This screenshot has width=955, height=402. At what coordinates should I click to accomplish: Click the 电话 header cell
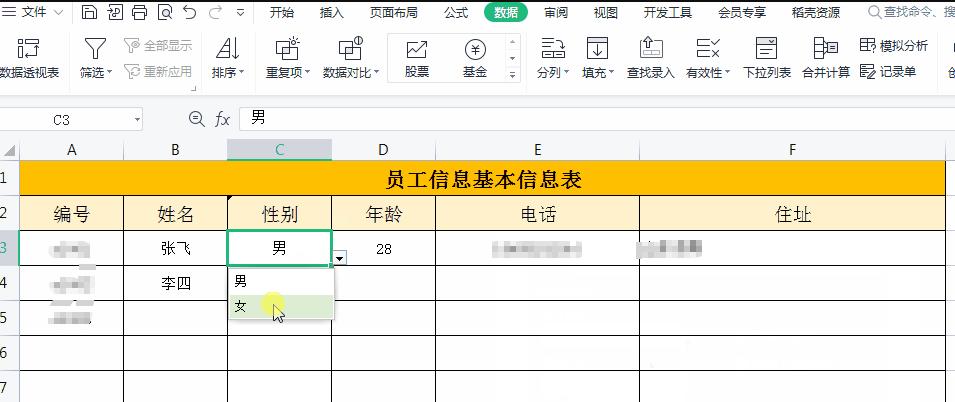point(538,214)
